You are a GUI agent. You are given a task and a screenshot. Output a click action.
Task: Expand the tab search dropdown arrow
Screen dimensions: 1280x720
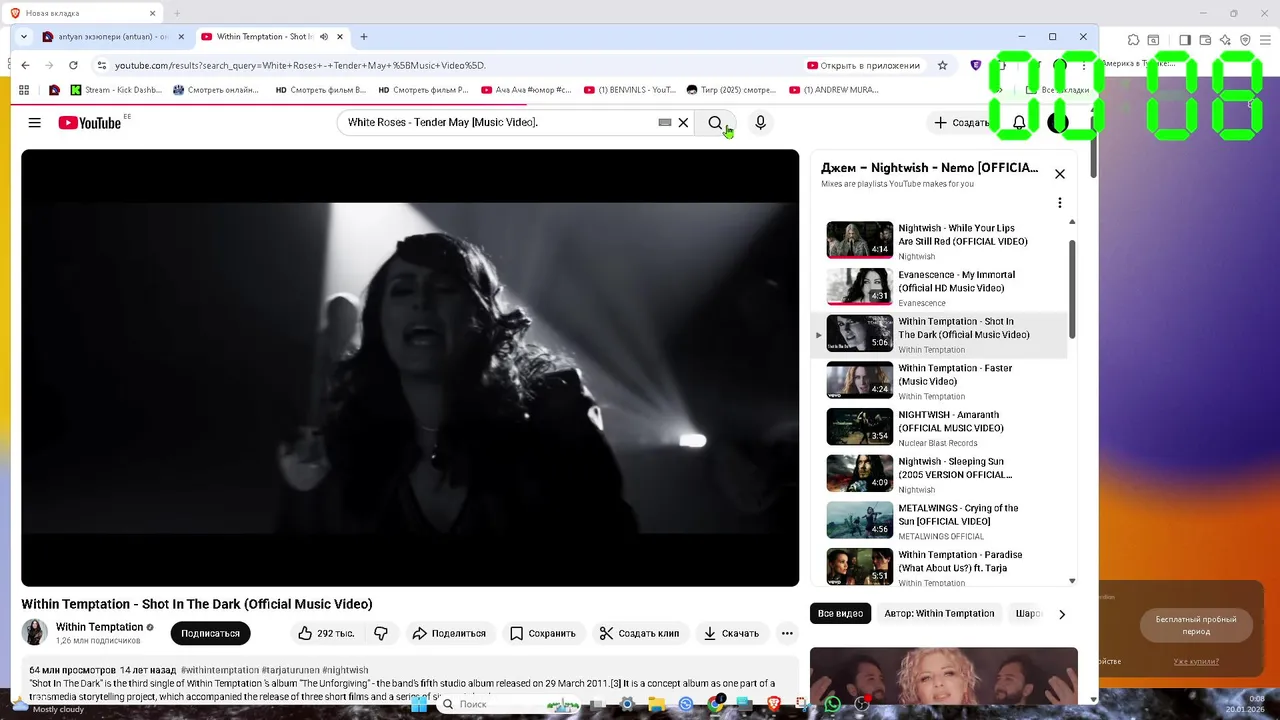pyautogui.click(x=24, y=37)
